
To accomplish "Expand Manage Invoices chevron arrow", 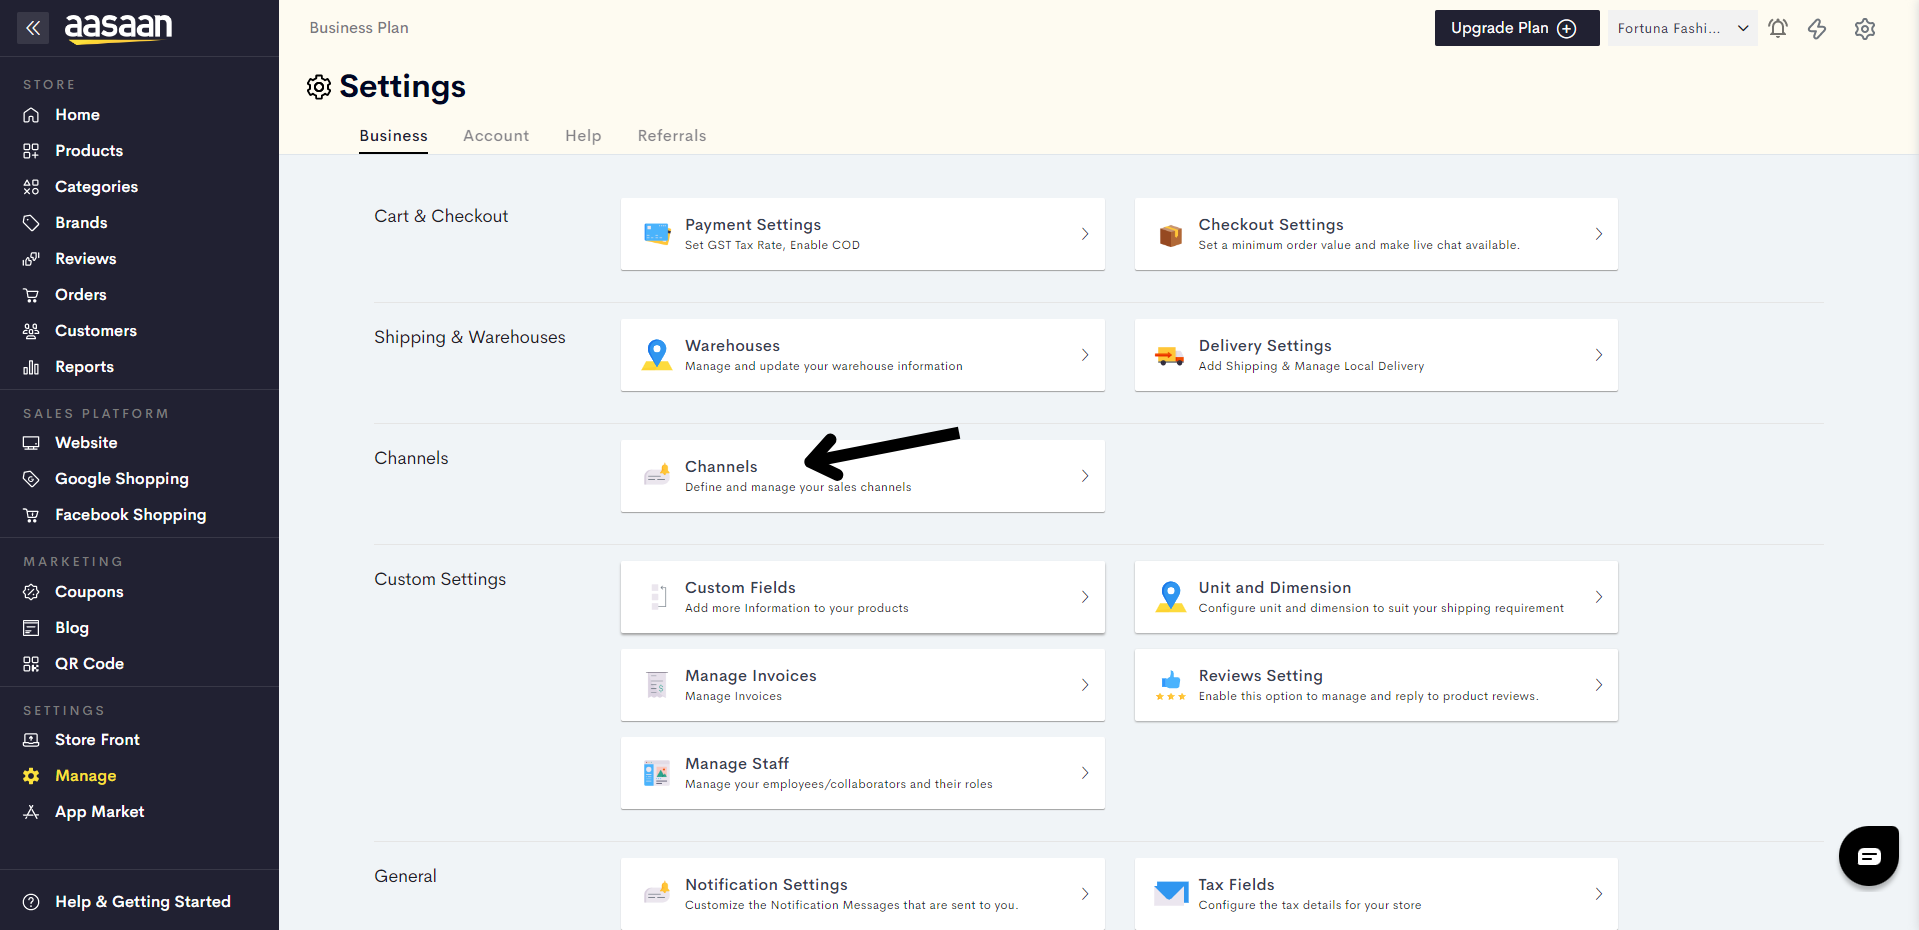I will click(1085, 685).
